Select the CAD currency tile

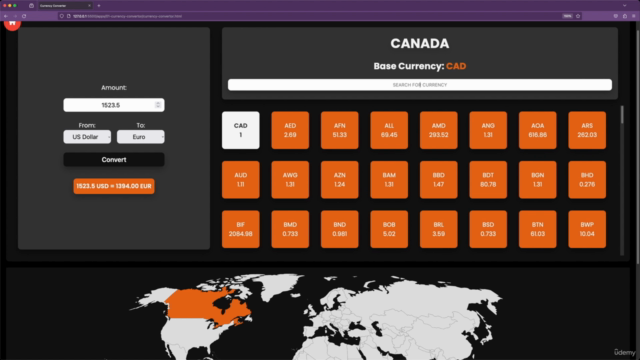[240, 130]
